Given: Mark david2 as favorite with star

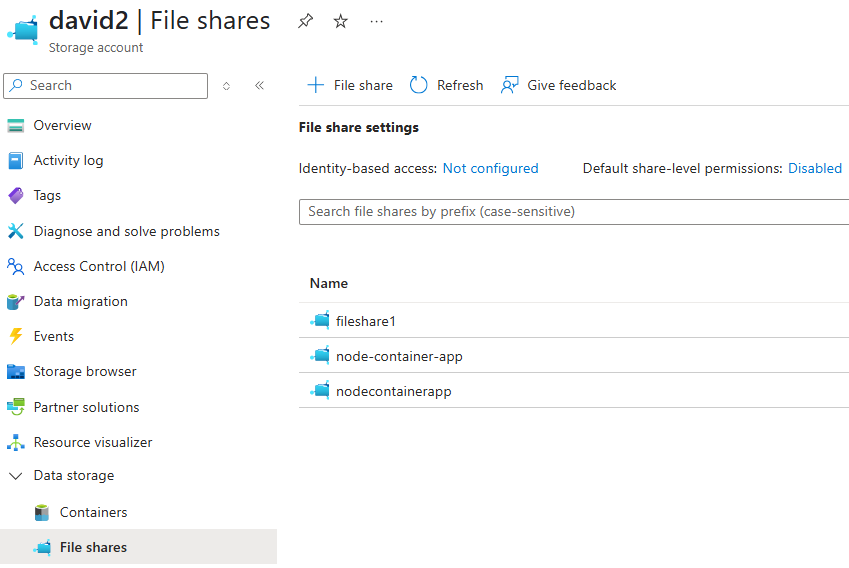Looking at the screenshot, I should point(341,22).
